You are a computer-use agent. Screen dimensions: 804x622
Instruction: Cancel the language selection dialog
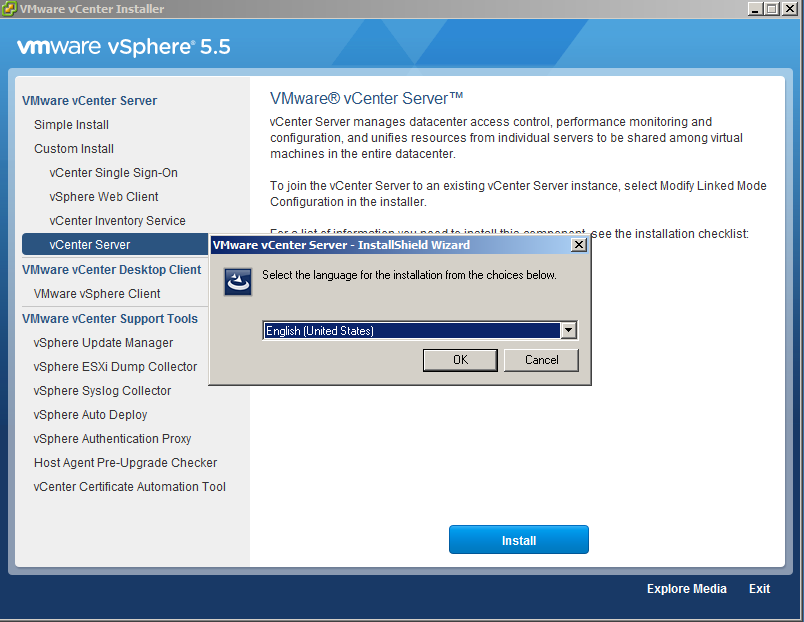(541, 360)
